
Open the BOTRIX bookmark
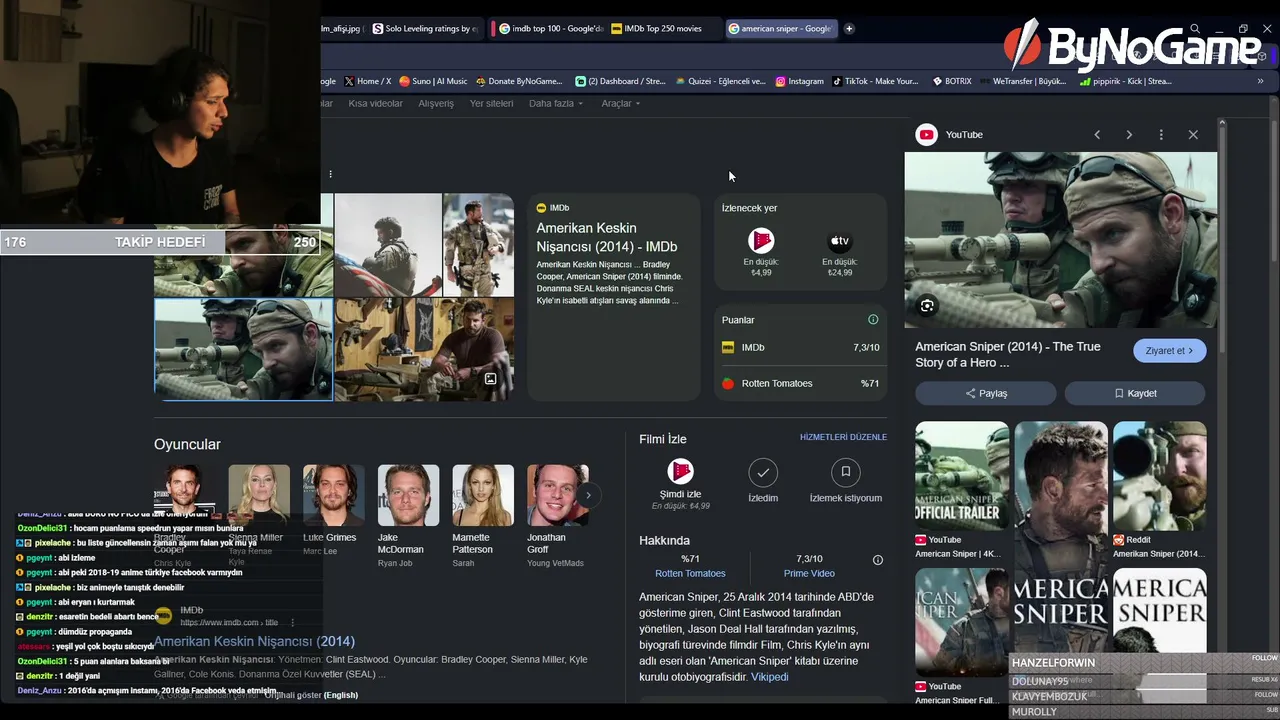point(952,81)
